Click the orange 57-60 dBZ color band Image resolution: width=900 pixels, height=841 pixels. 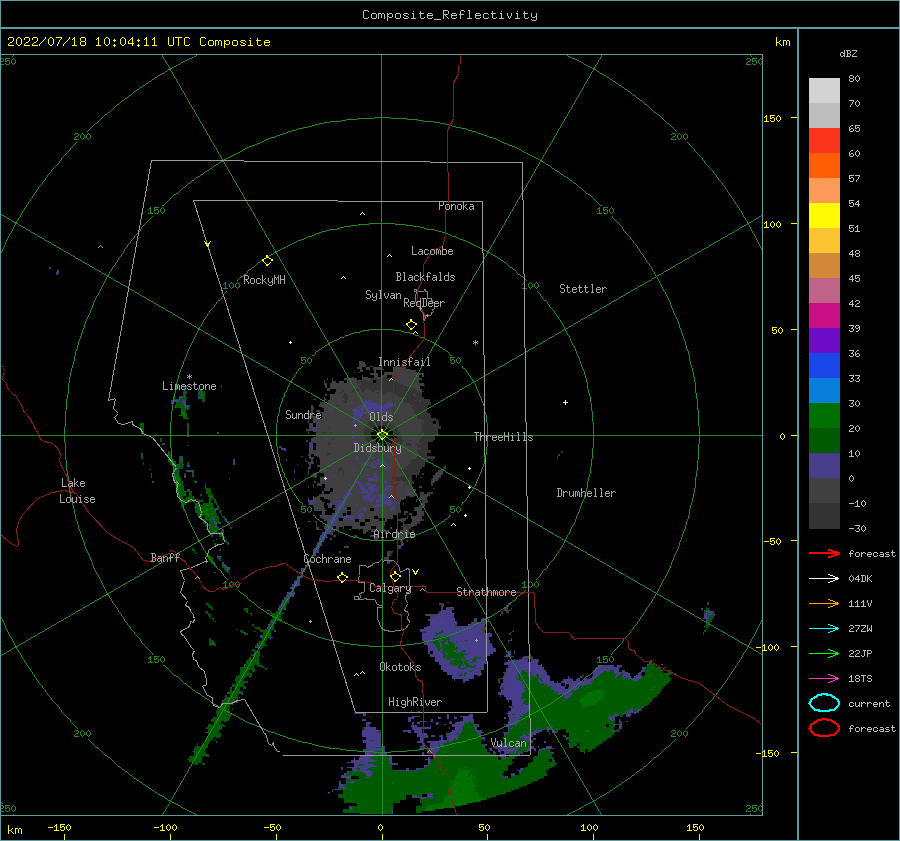pos(824,166)
